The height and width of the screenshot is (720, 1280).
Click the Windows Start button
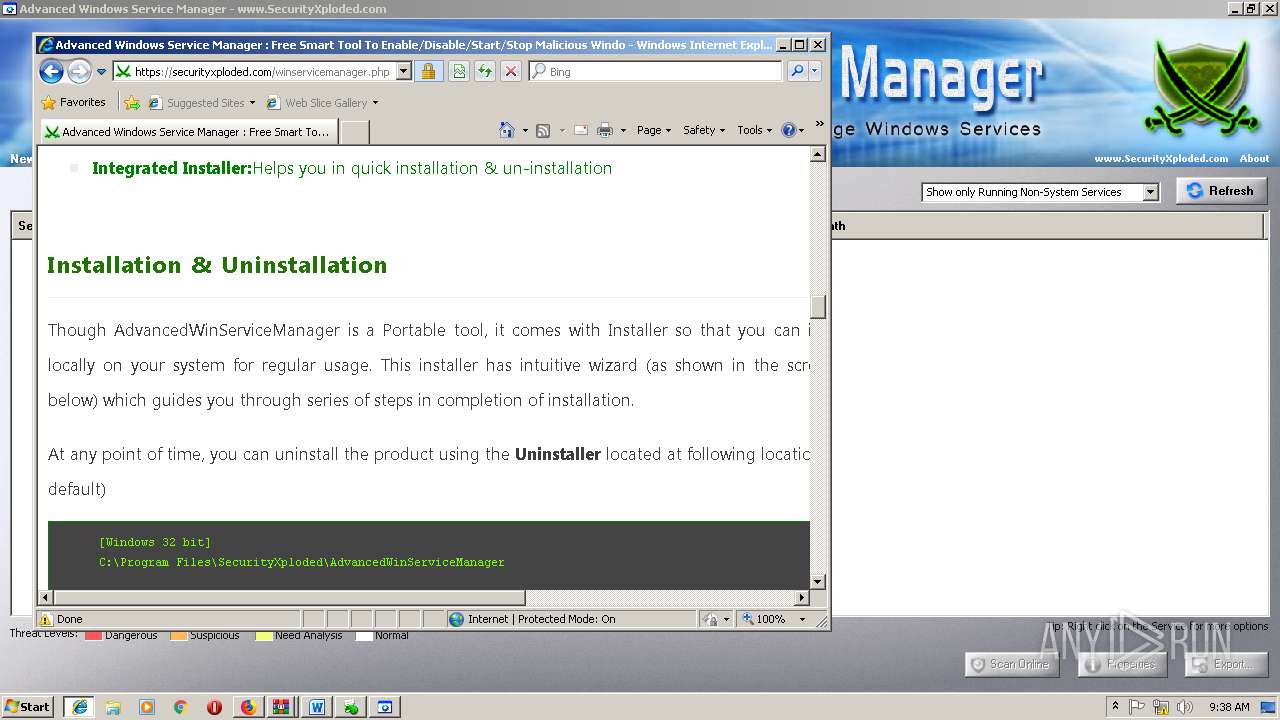[x=27, y=706]
